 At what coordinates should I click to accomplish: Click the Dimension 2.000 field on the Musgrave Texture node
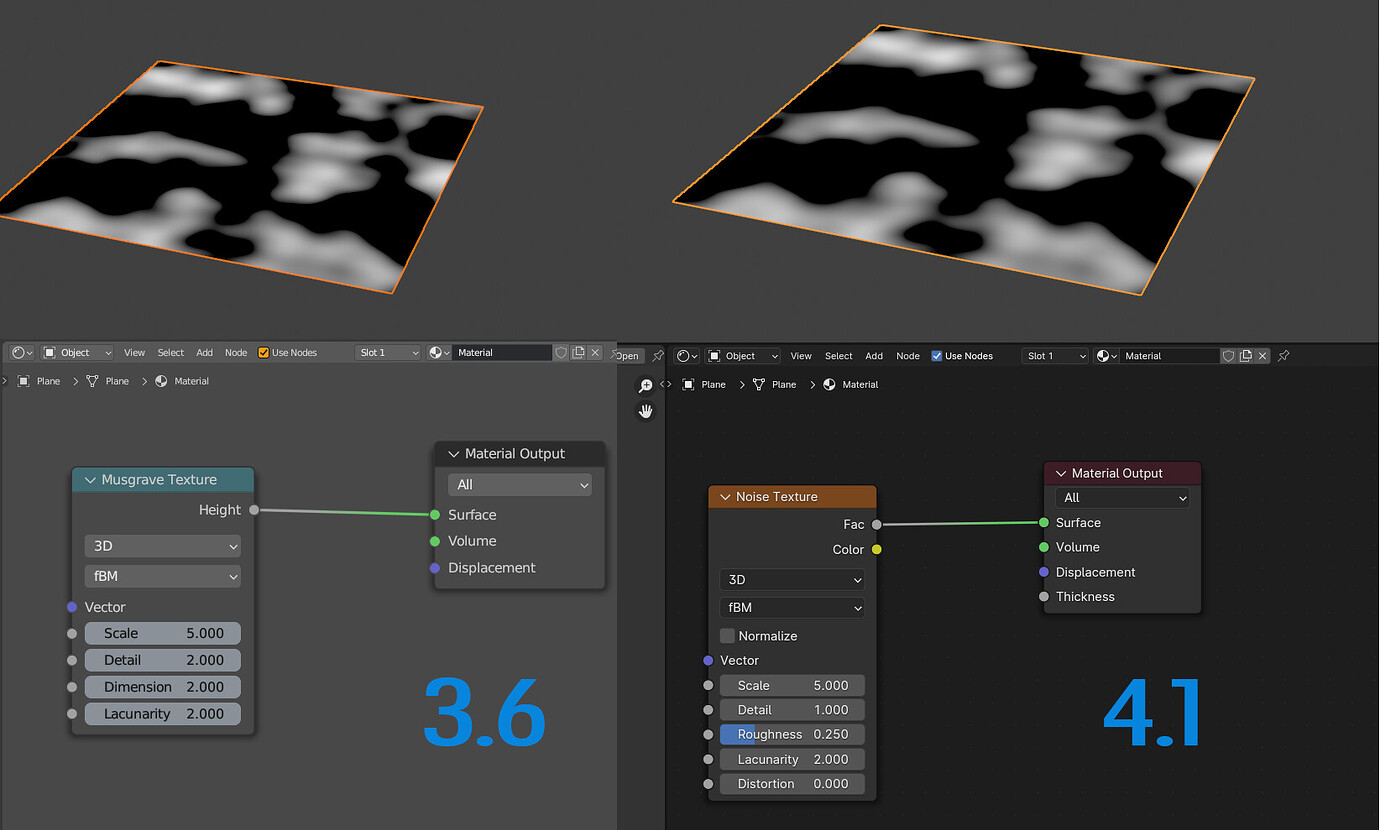click(163, 687)
